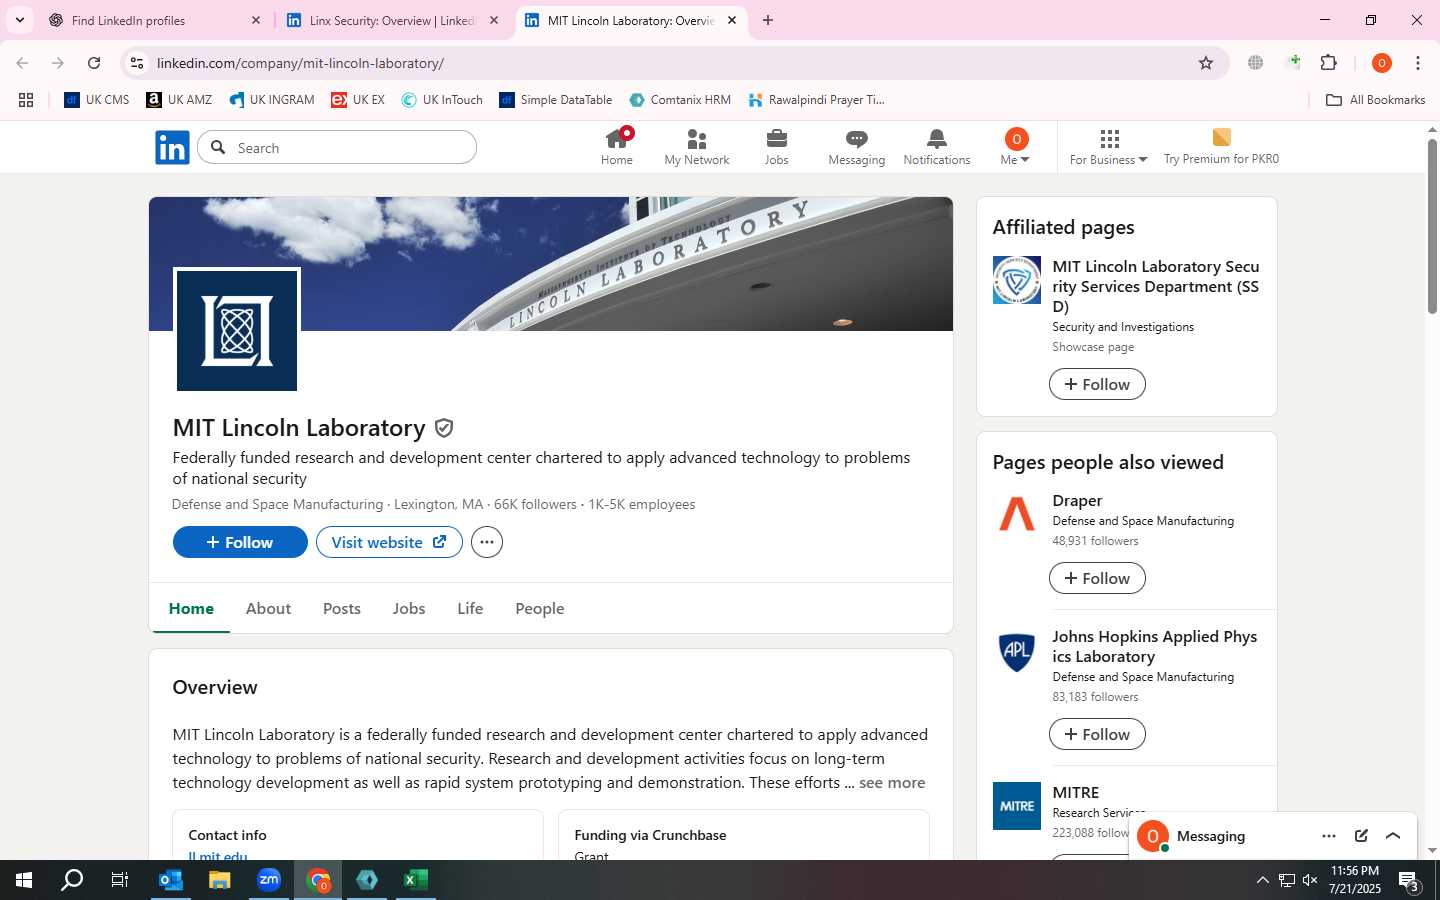Bookmark this page with the star icon
Image resolution: width=1440 pixels, height=900 pixels.
coord(1206,63)
